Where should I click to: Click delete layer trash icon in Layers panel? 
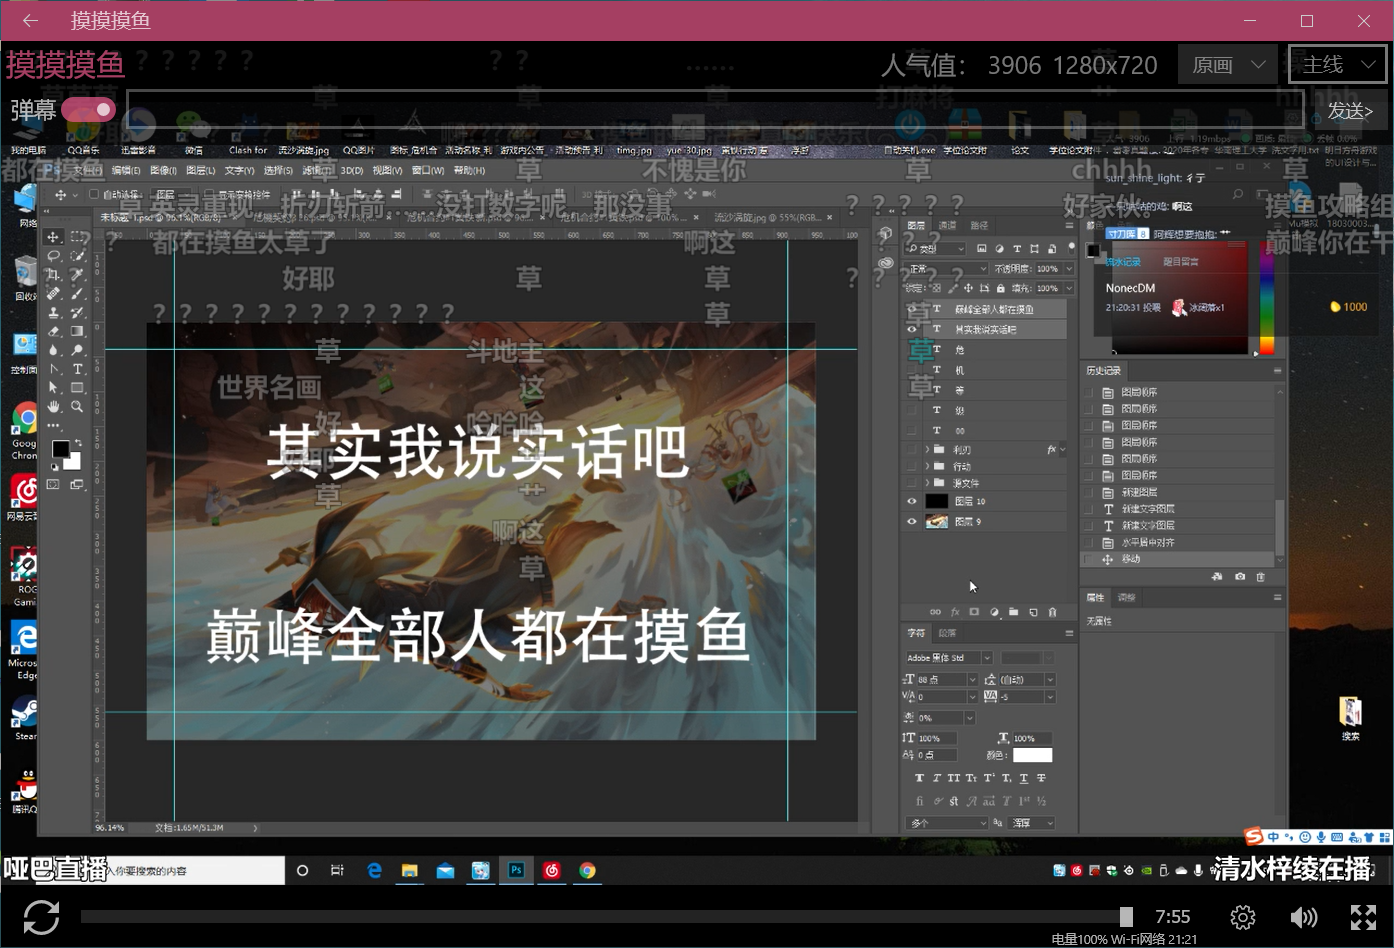[x=1052, y=612]
